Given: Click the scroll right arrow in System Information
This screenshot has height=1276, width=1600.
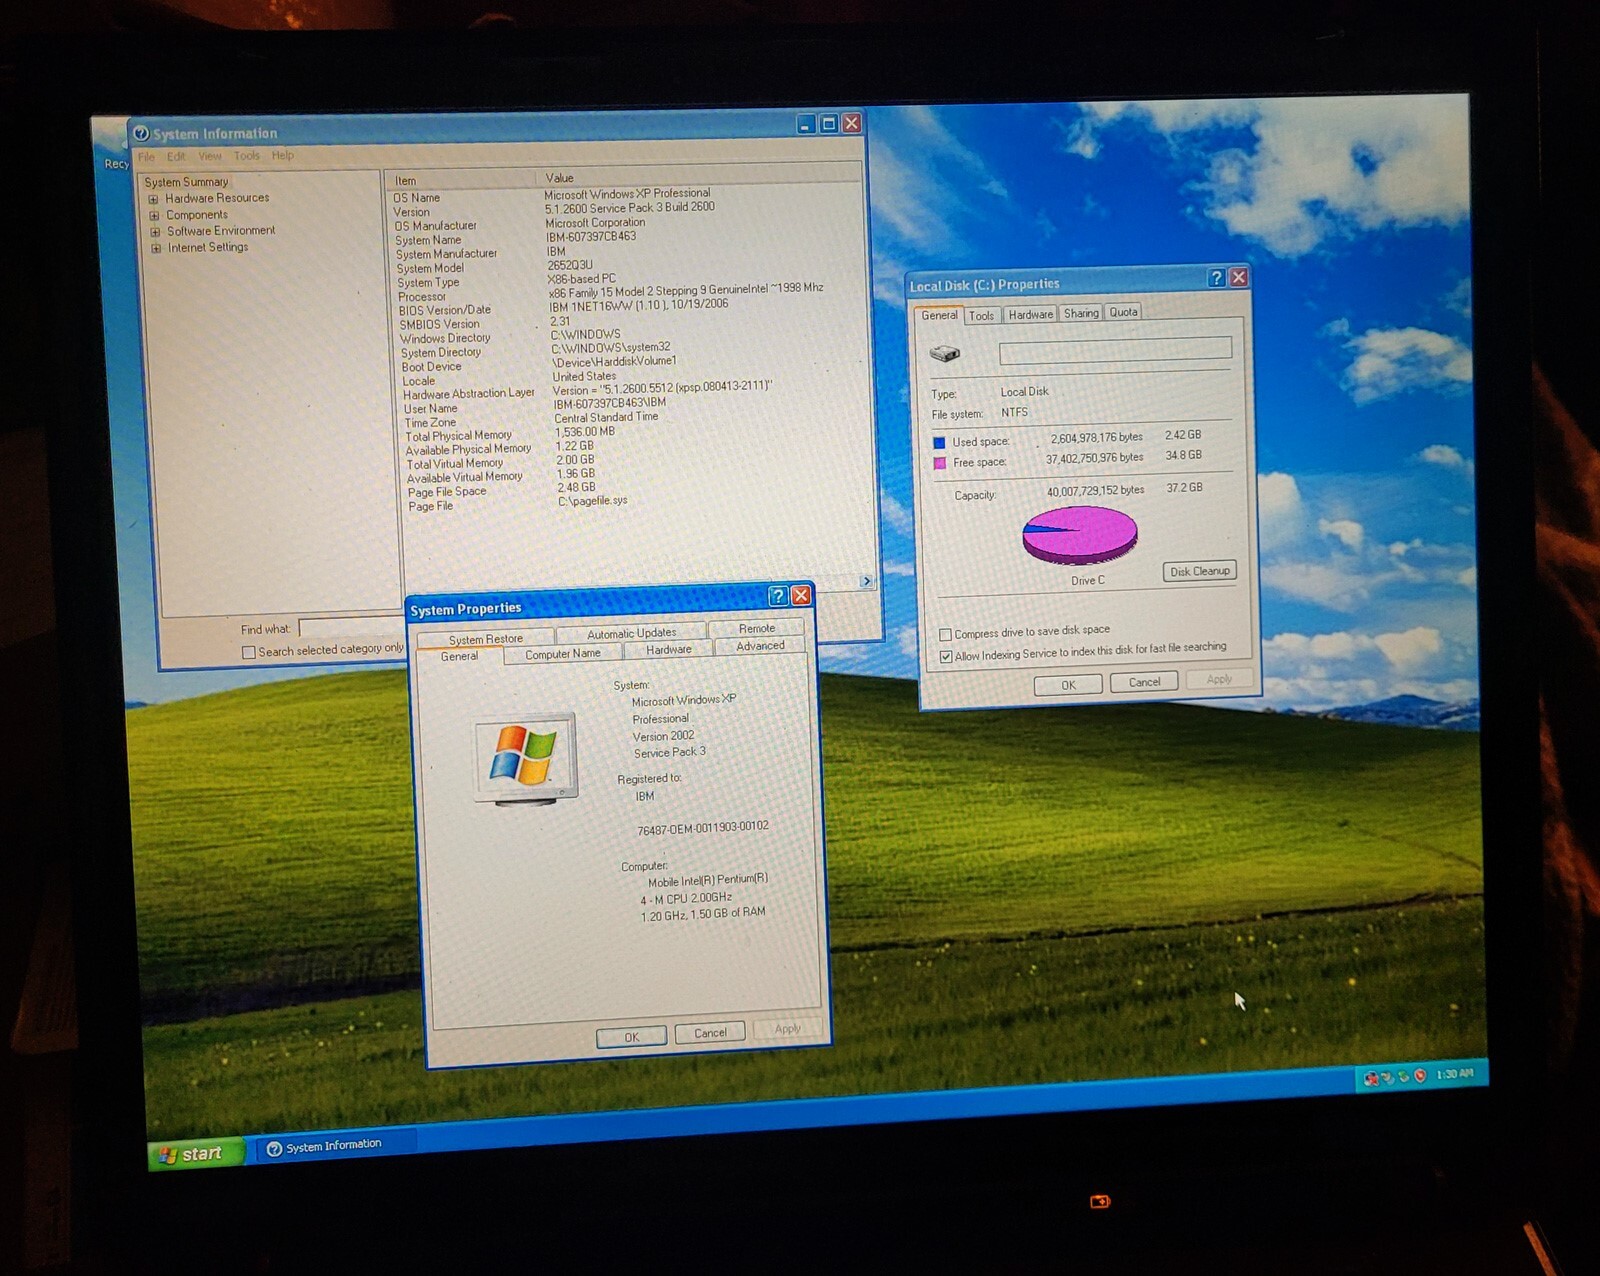Looking at the screenshot, I should [866, 581].
